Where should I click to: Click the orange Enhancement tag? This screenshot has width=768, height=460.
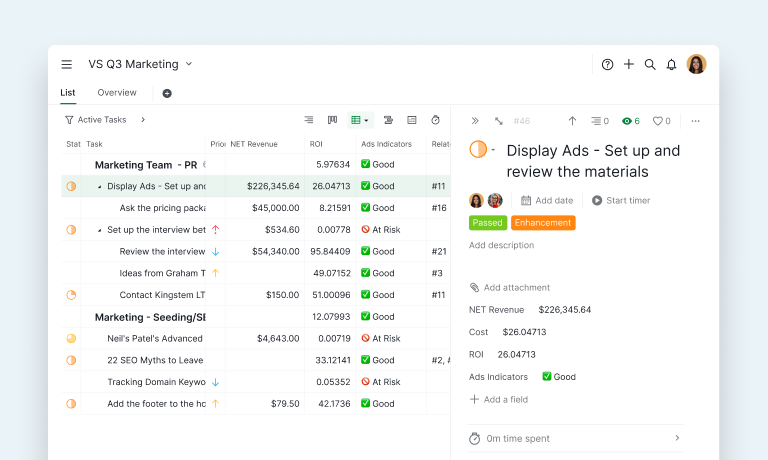pos(543,223)
